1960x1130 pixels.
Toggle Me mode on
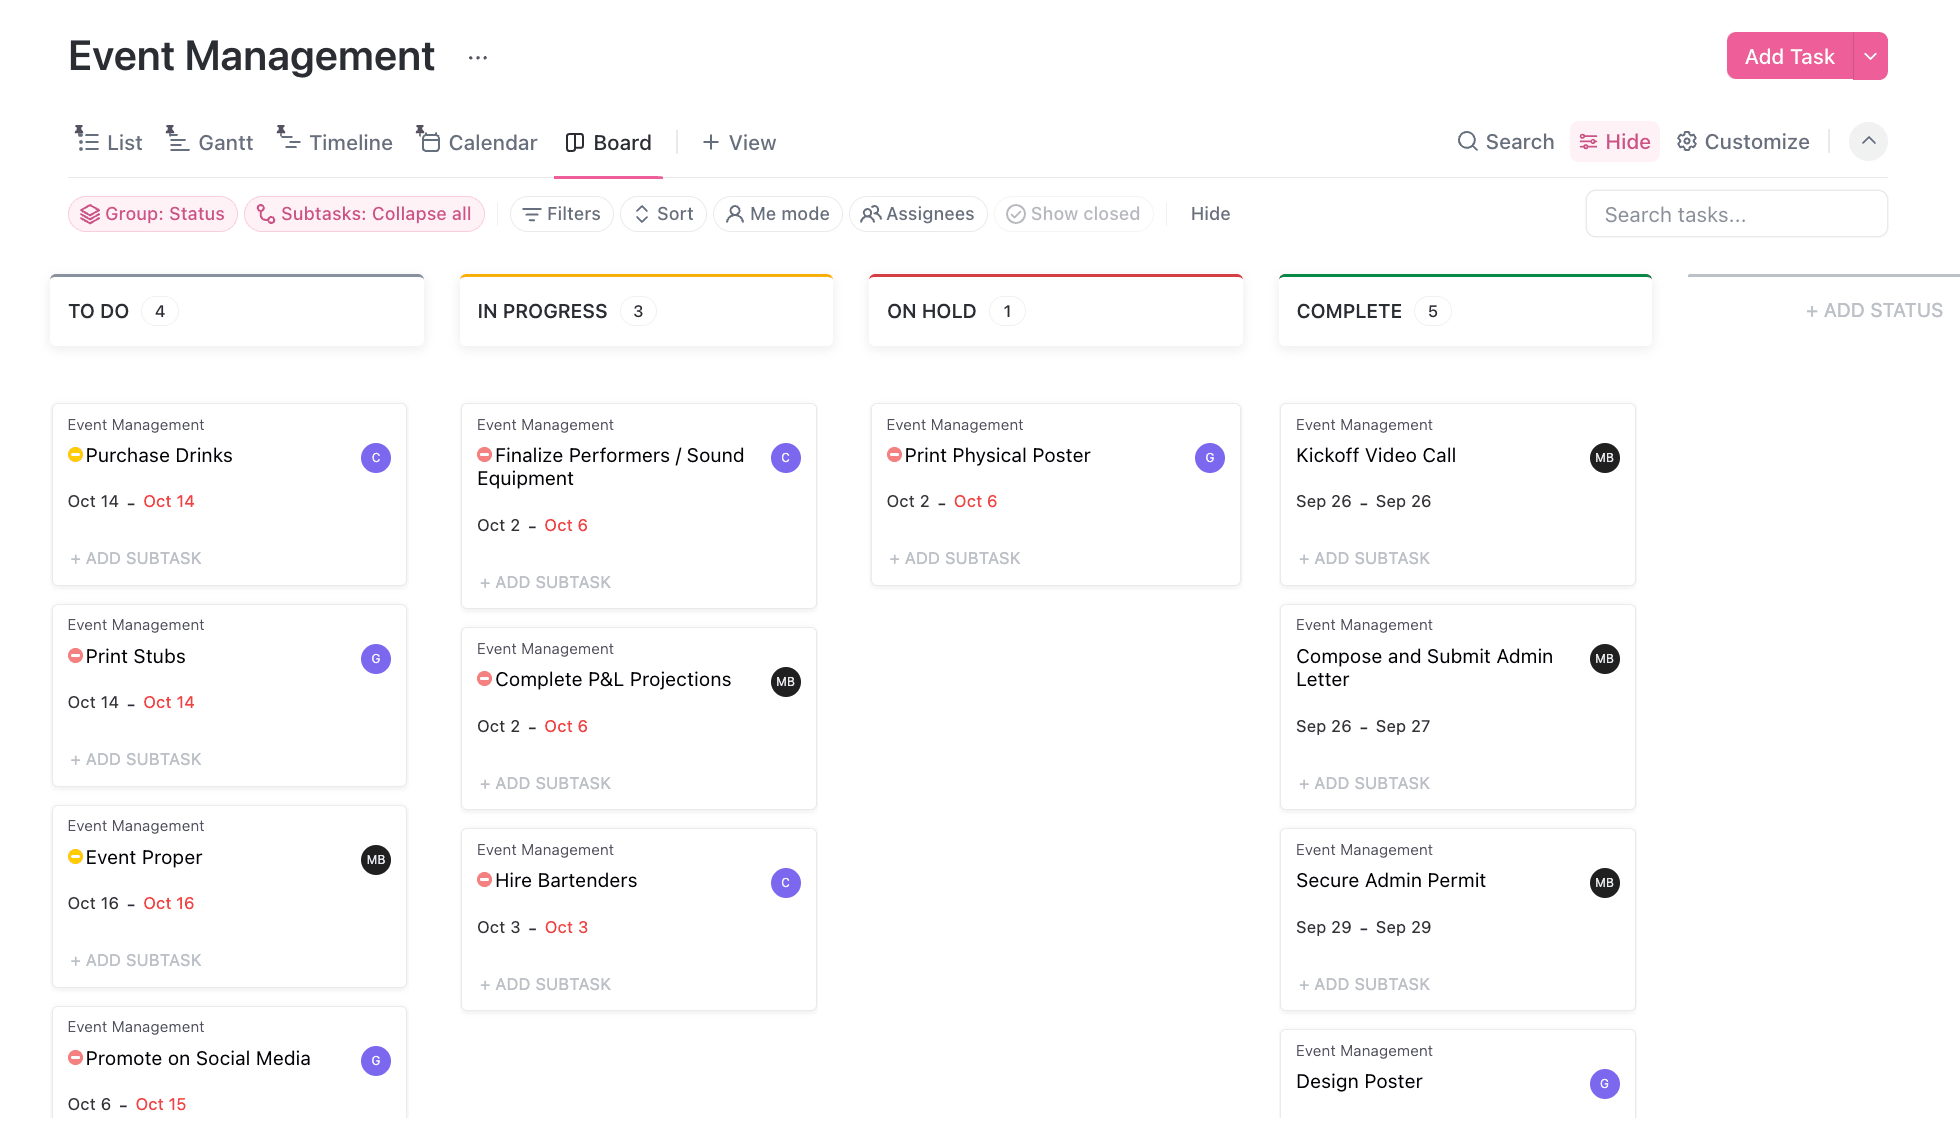tap(777, 213)
